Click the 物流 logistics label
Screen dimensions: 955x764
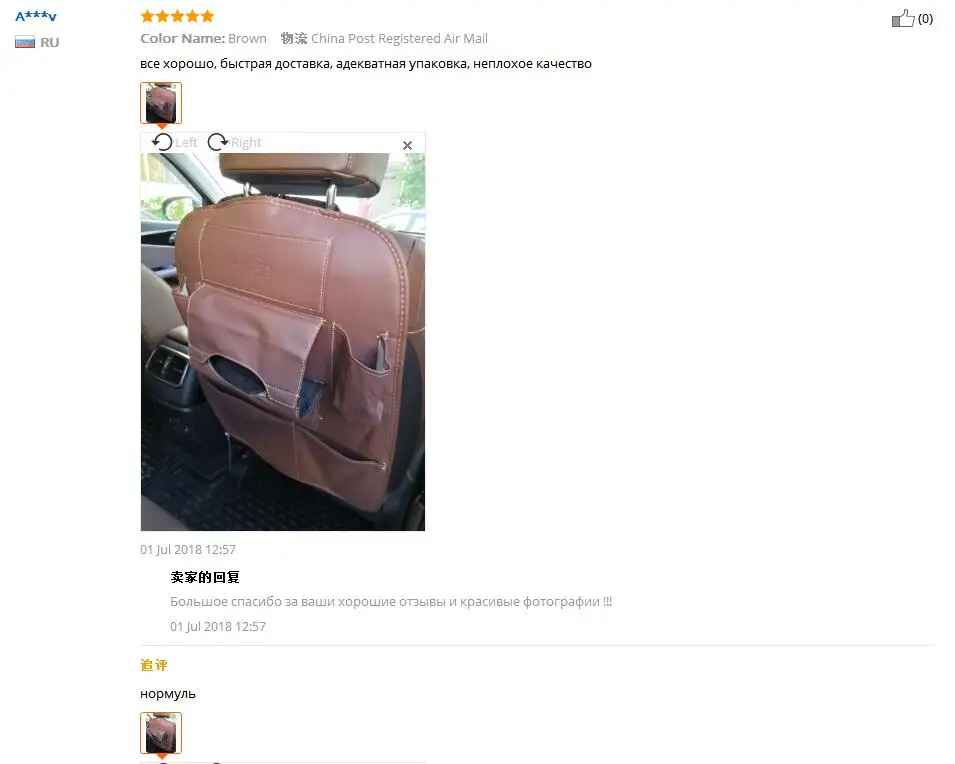coord(294,38)
